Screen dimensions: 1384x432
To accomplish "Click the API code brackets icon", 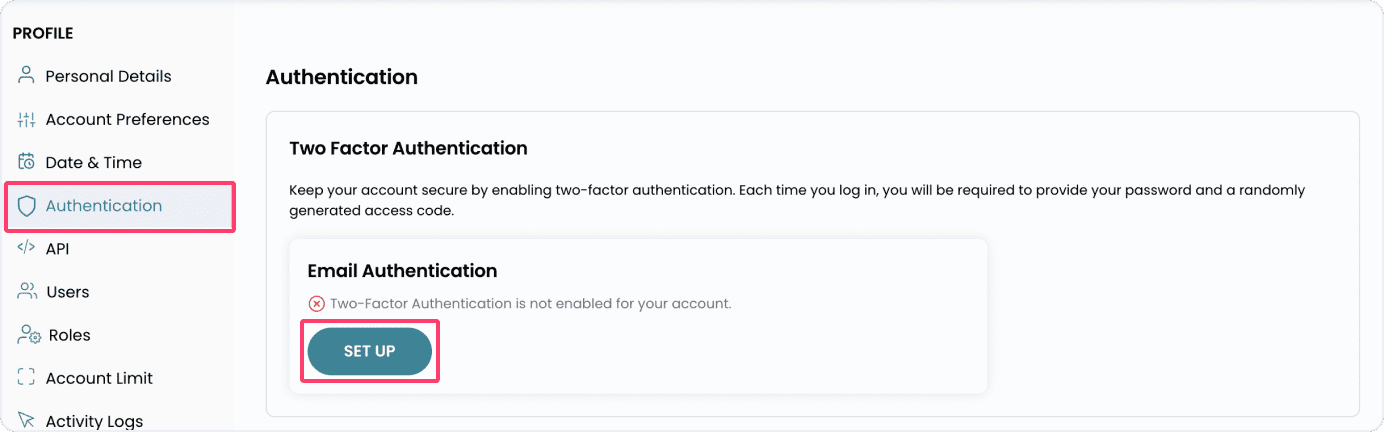I will point(27,248).
